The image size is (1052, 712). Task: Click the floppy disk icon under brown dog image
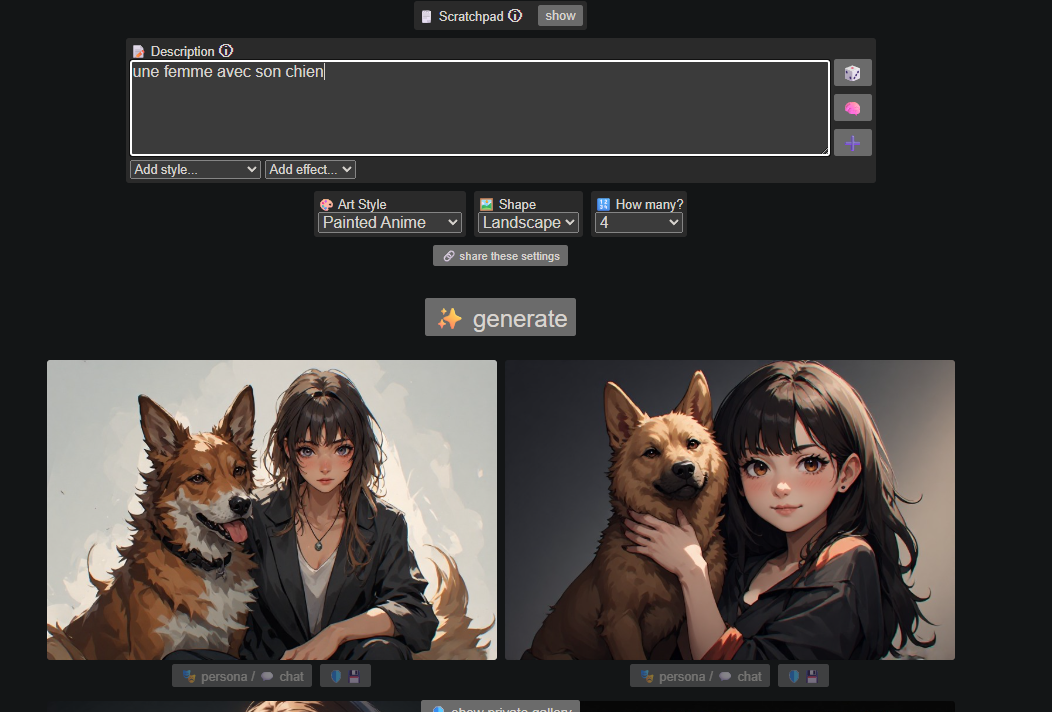(812, 676)
